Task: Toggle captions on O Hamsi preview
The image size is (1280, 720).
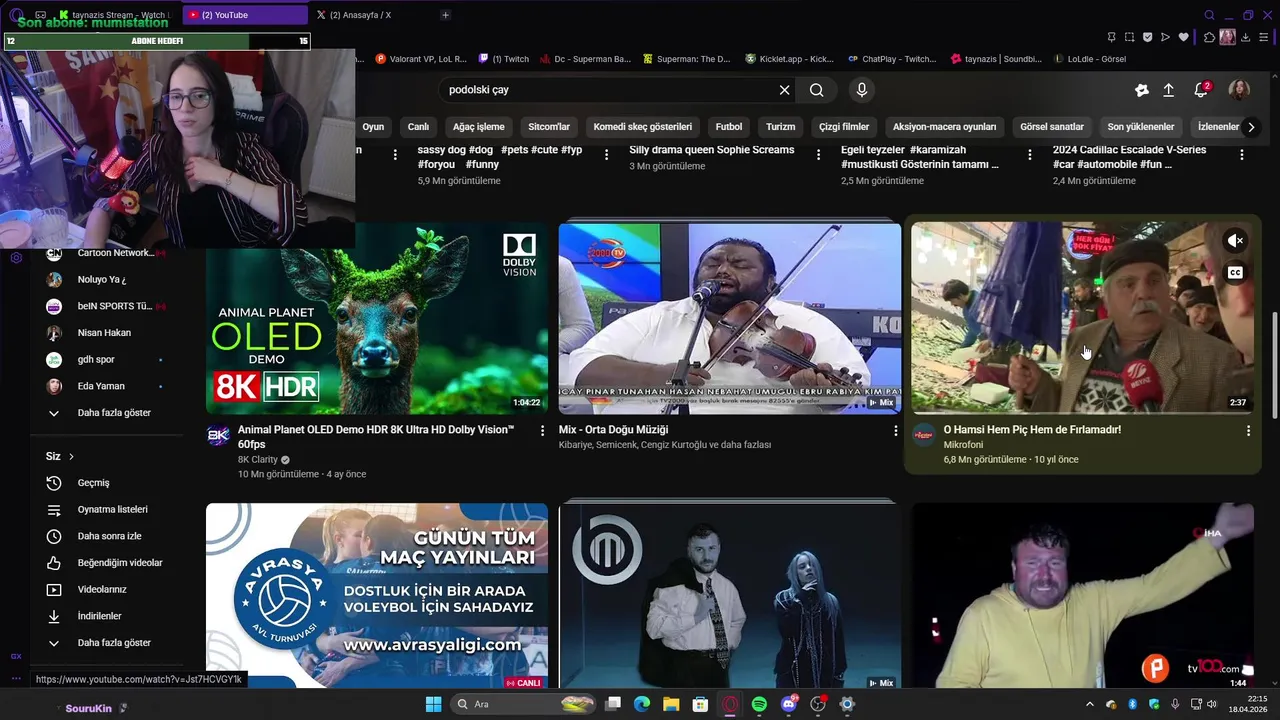Action: [1236, 273]
